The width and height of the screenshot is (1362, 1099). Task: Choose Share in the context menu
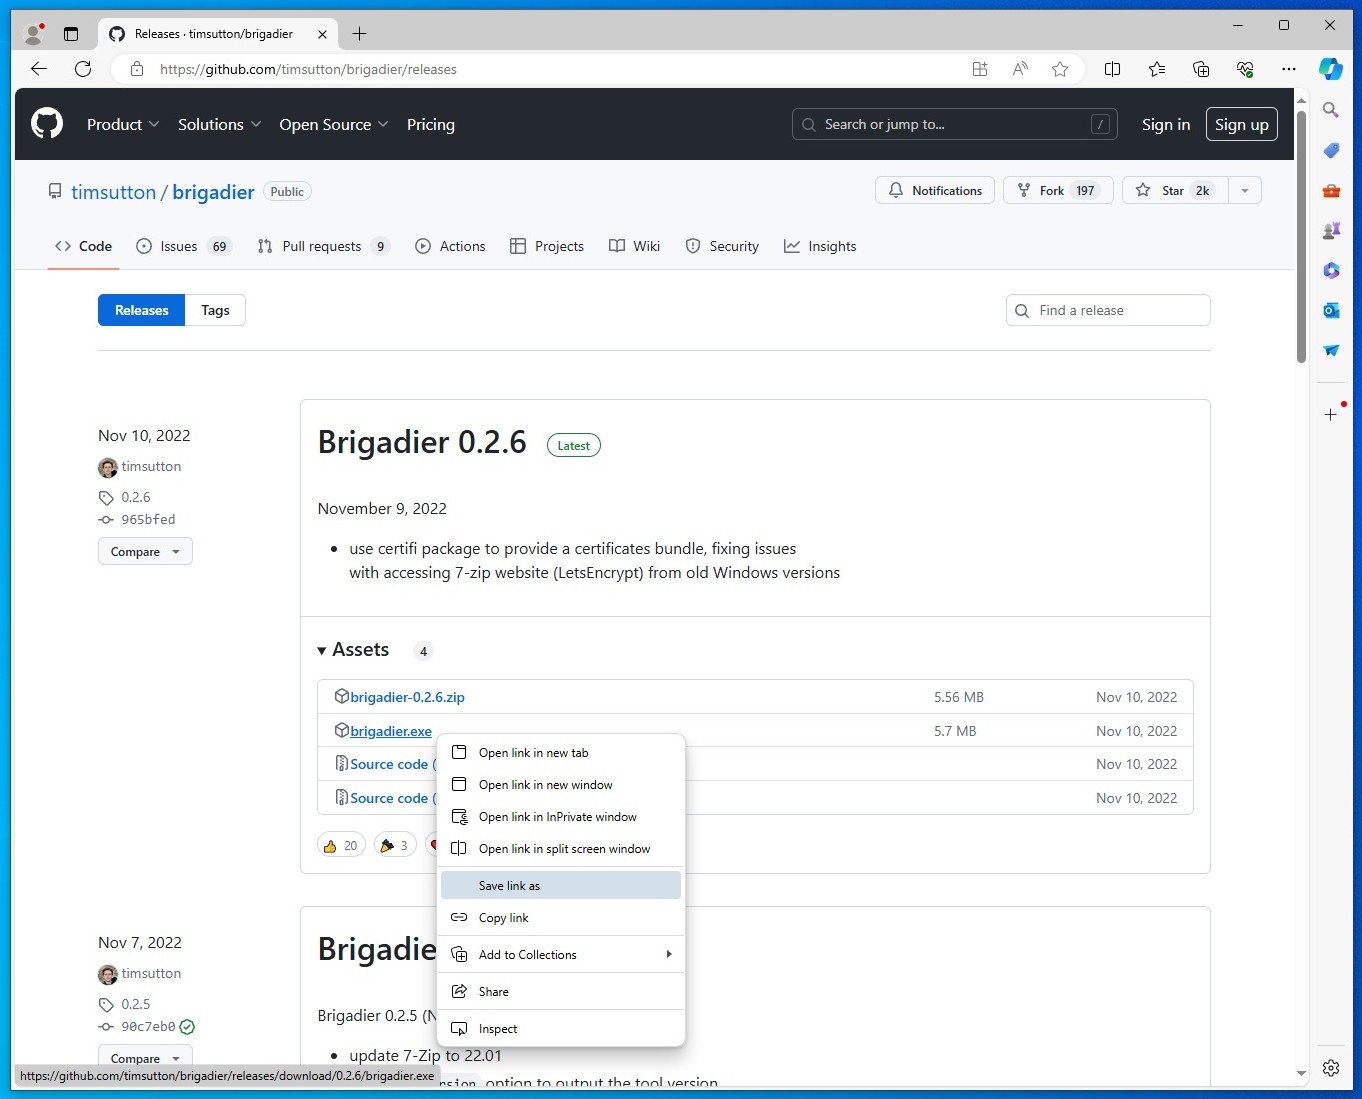click(561, 992)
